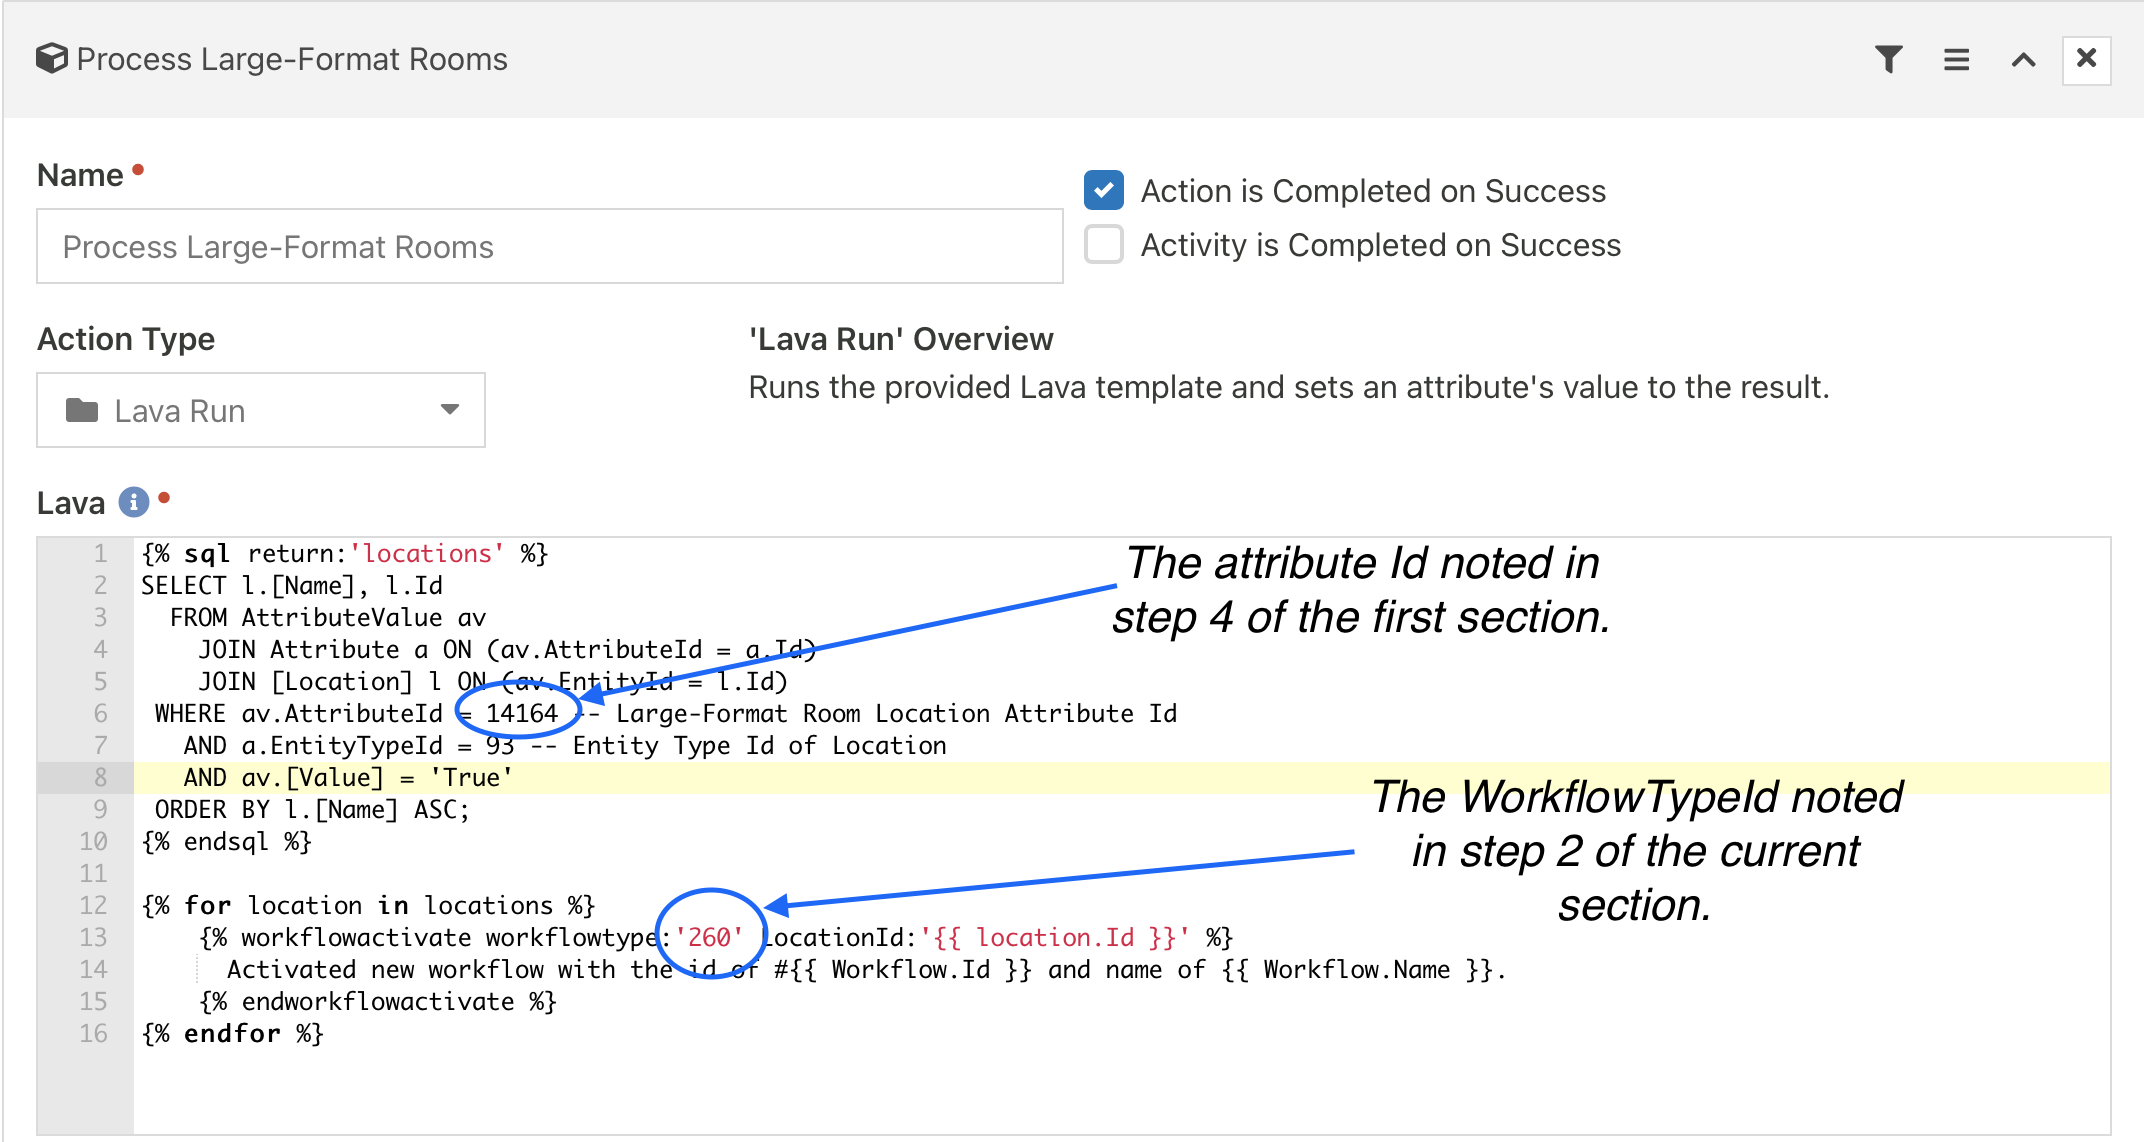
Task: Click the {% endsql %} line
Action: tap(227, 841)
